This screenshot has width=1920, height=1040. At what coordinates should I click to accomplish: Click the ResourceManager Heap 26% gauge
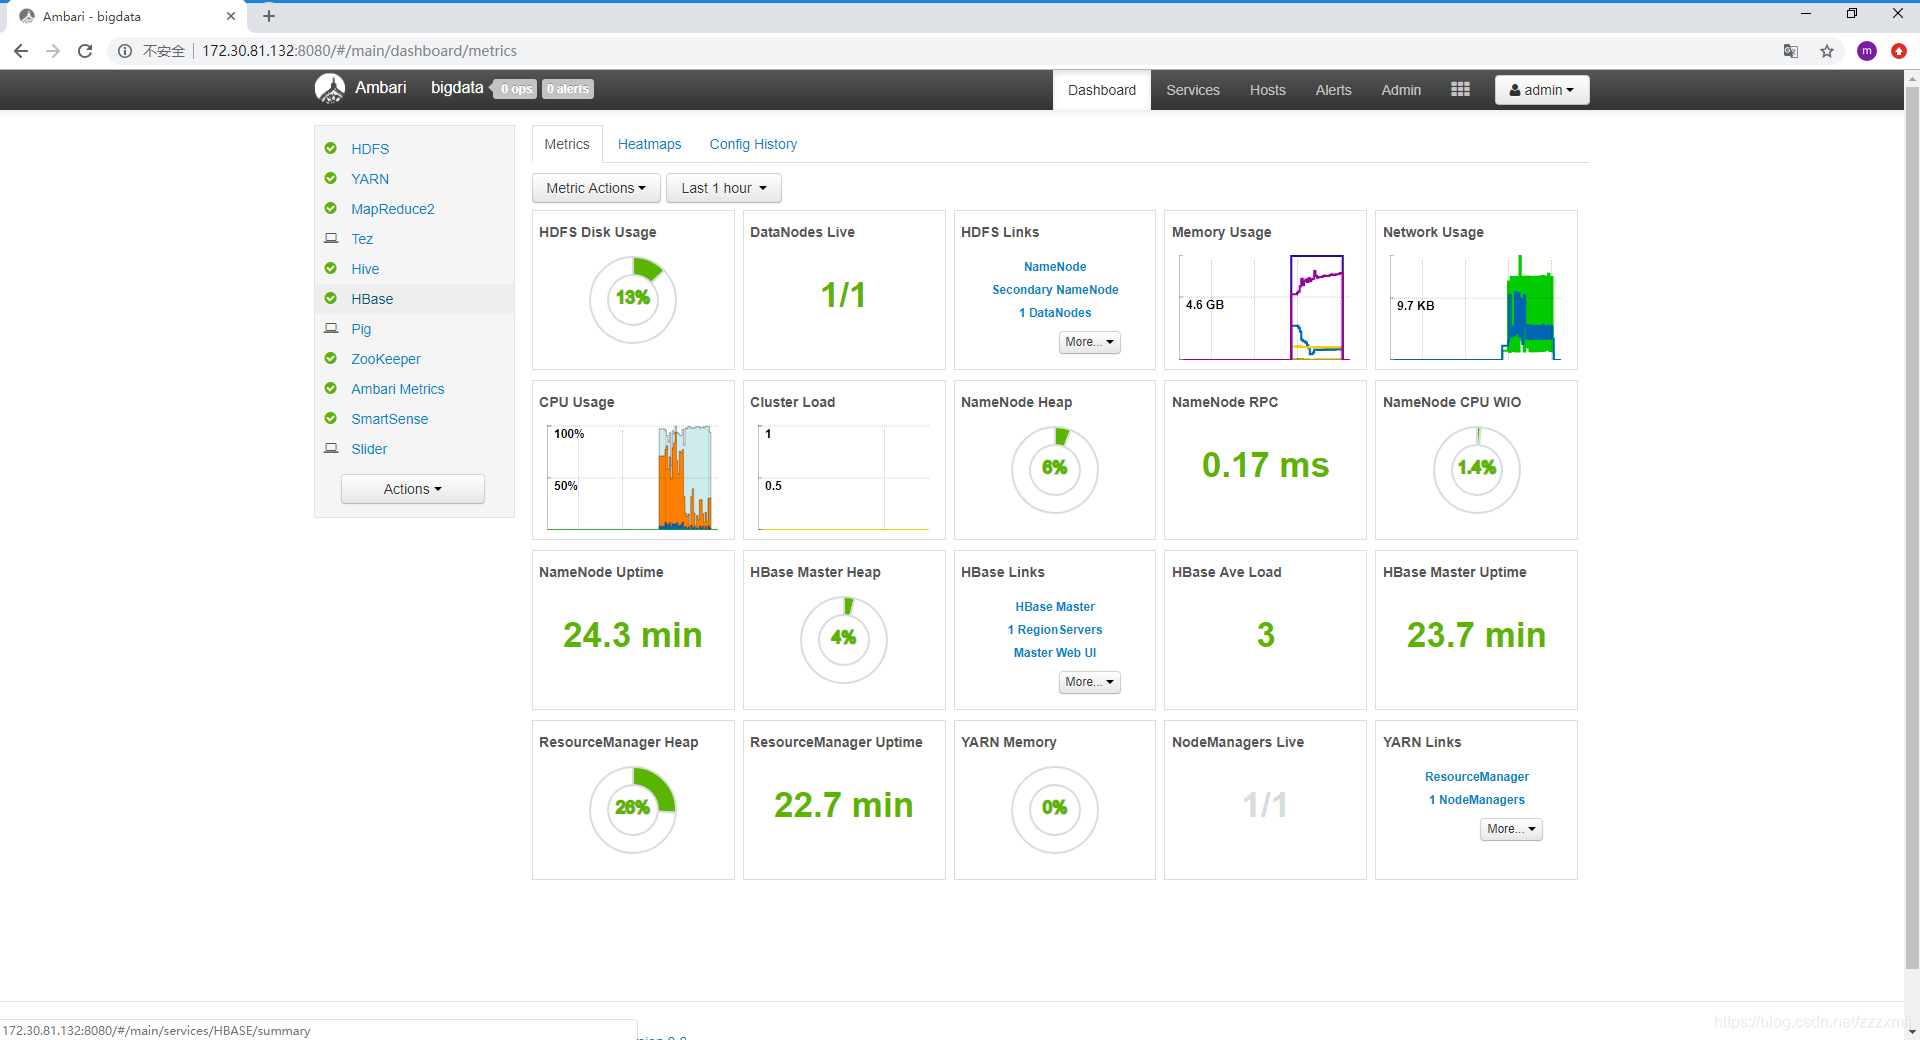pos(633,809)
